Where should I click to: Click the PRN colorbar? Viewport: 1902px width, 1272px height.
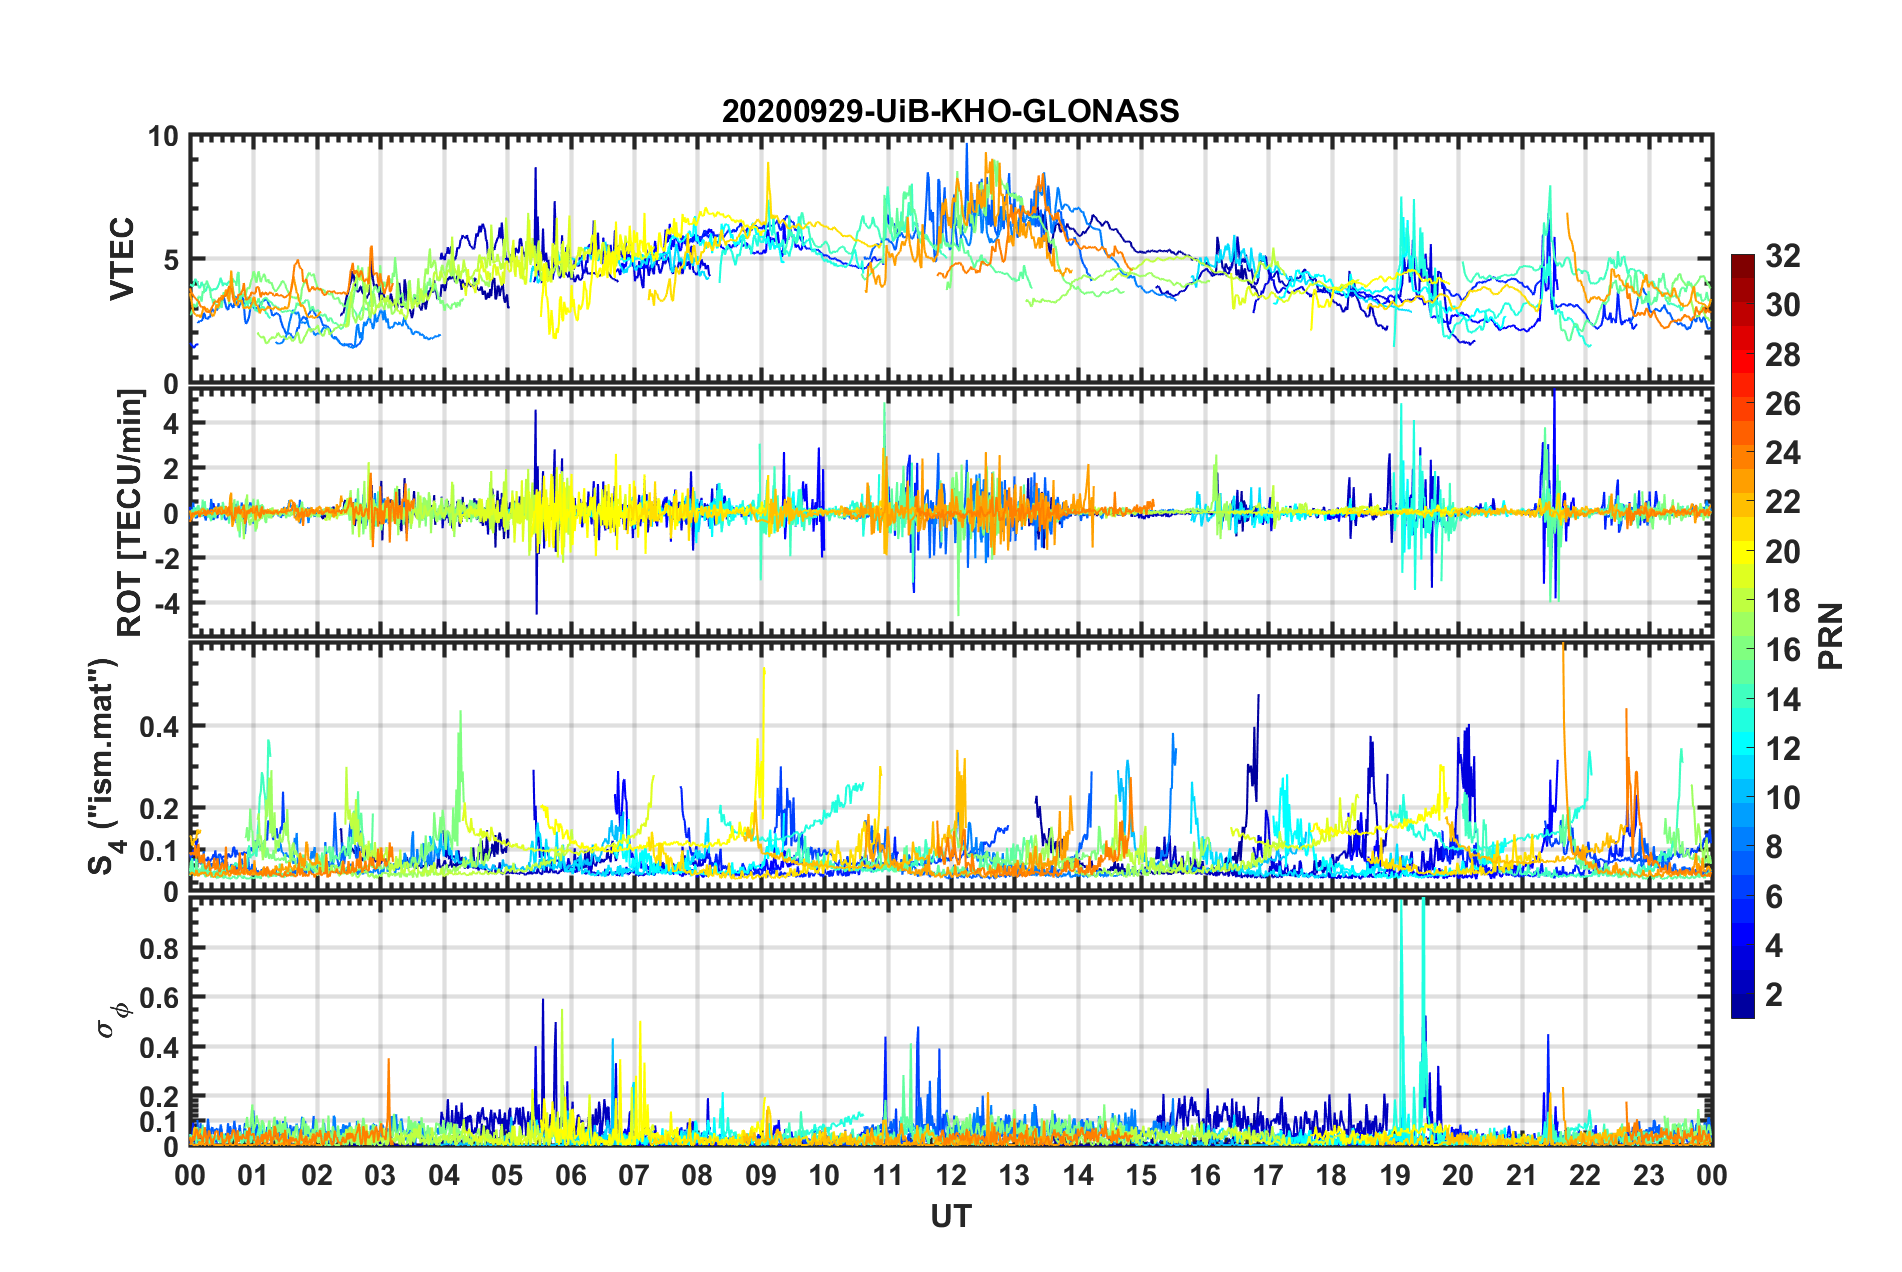tap(1742, 636)
